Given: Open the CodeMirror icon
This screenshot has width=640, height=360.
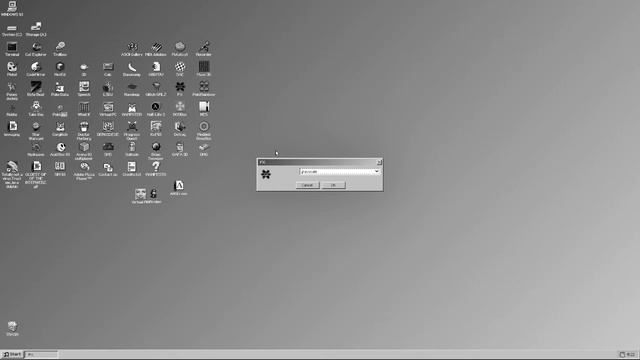Looking at the screenshot, I should click(x=36, y=69).
